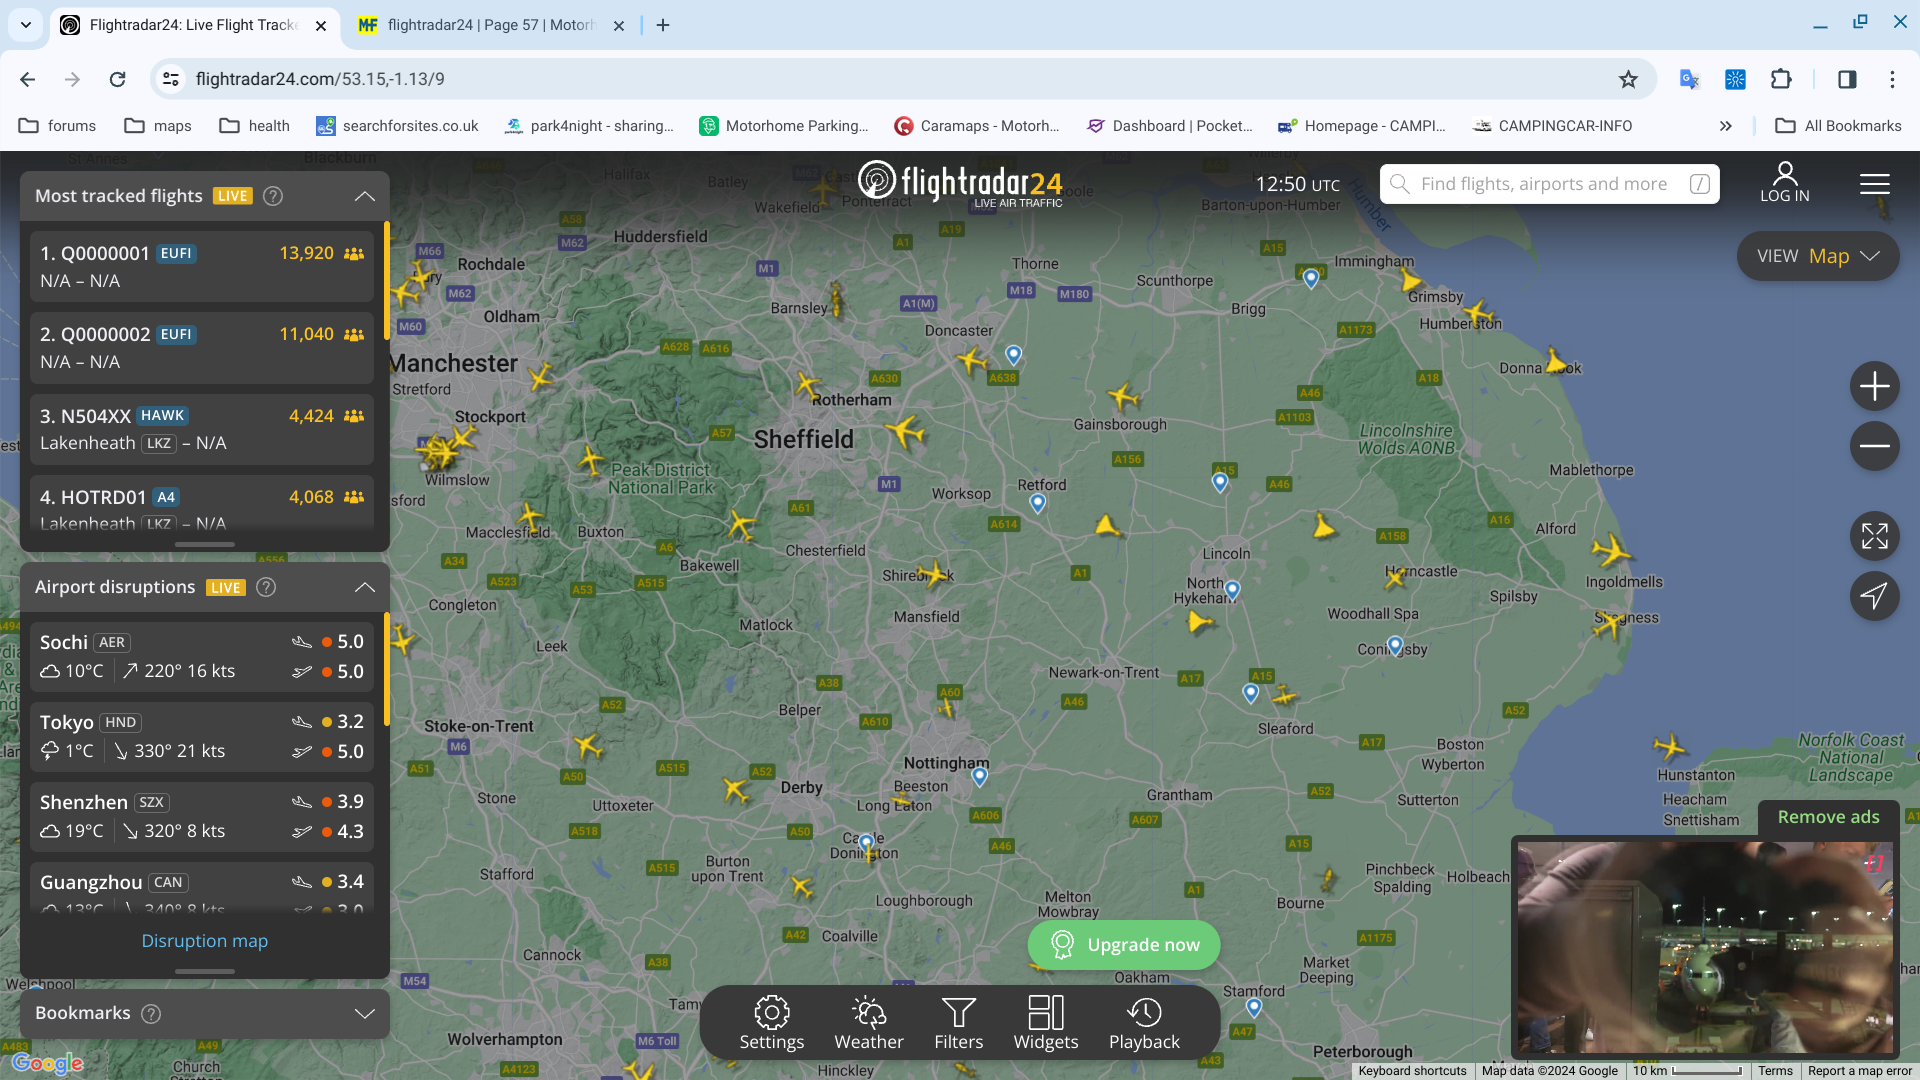Open help for Most tracked flights
This screenshot has height=1080, width=1920.
click(x=272, y=196)
